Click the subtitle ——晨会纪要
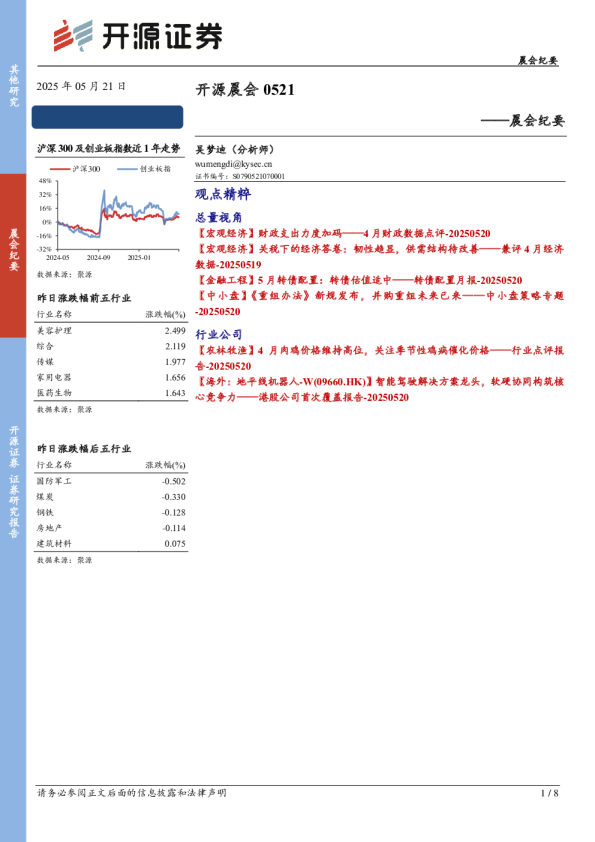595x842 pixels. tap(523, 120)
